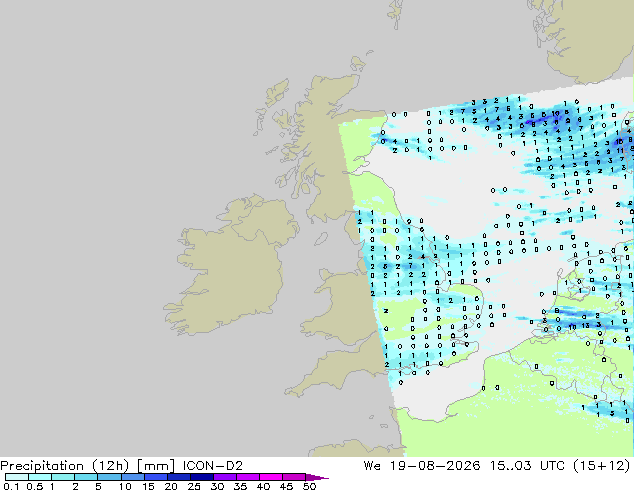Click the legend value '50'

tap(309, 486)
